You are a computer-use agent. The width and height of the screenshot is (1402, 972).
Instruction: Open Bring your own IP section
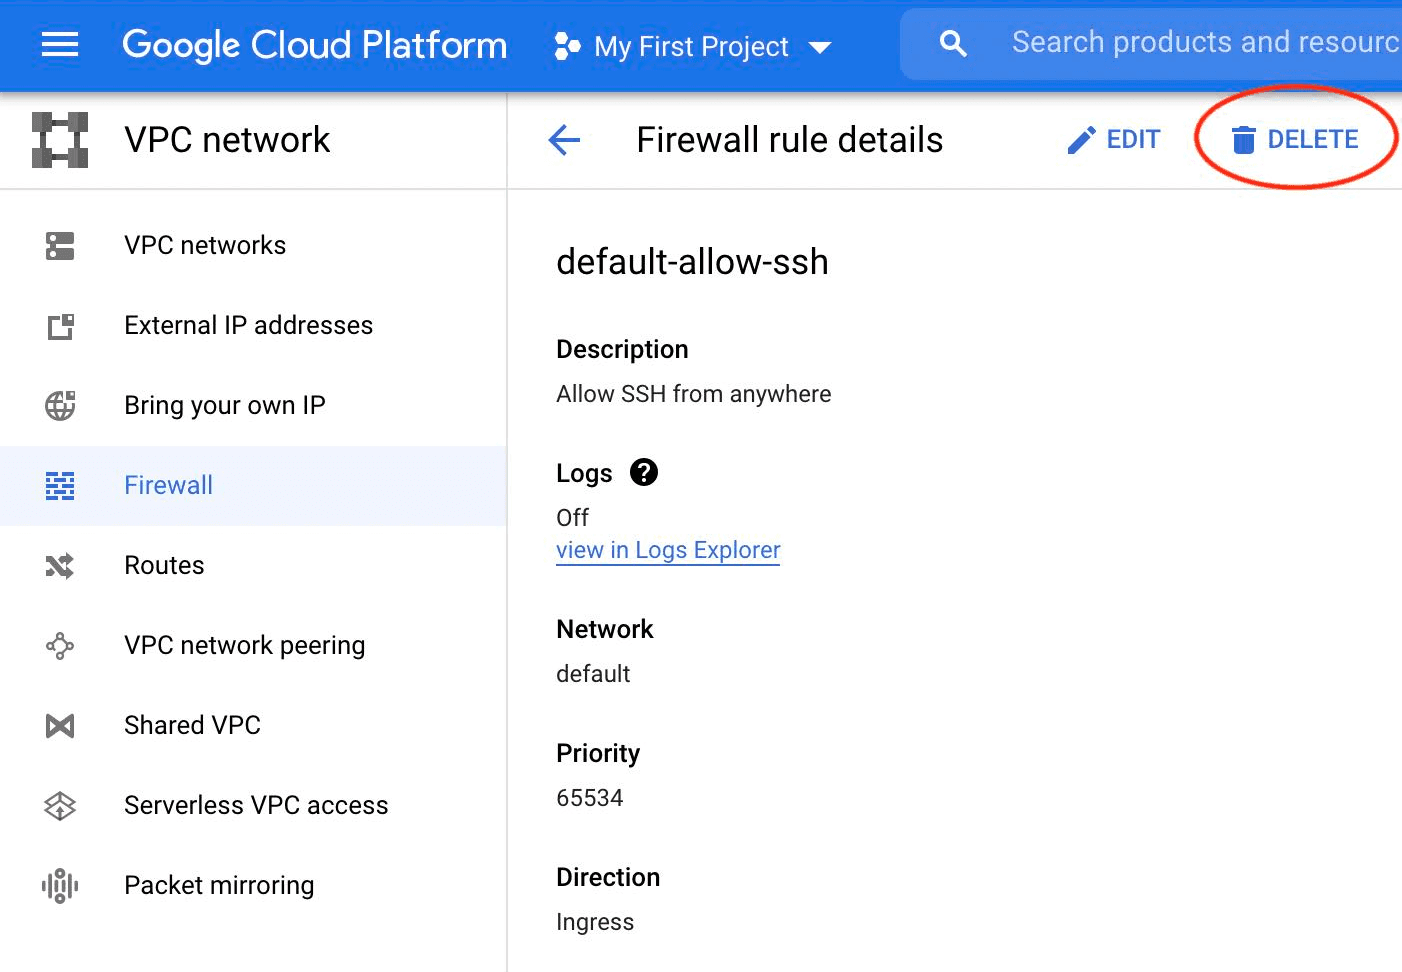click(x=224, y=405)
